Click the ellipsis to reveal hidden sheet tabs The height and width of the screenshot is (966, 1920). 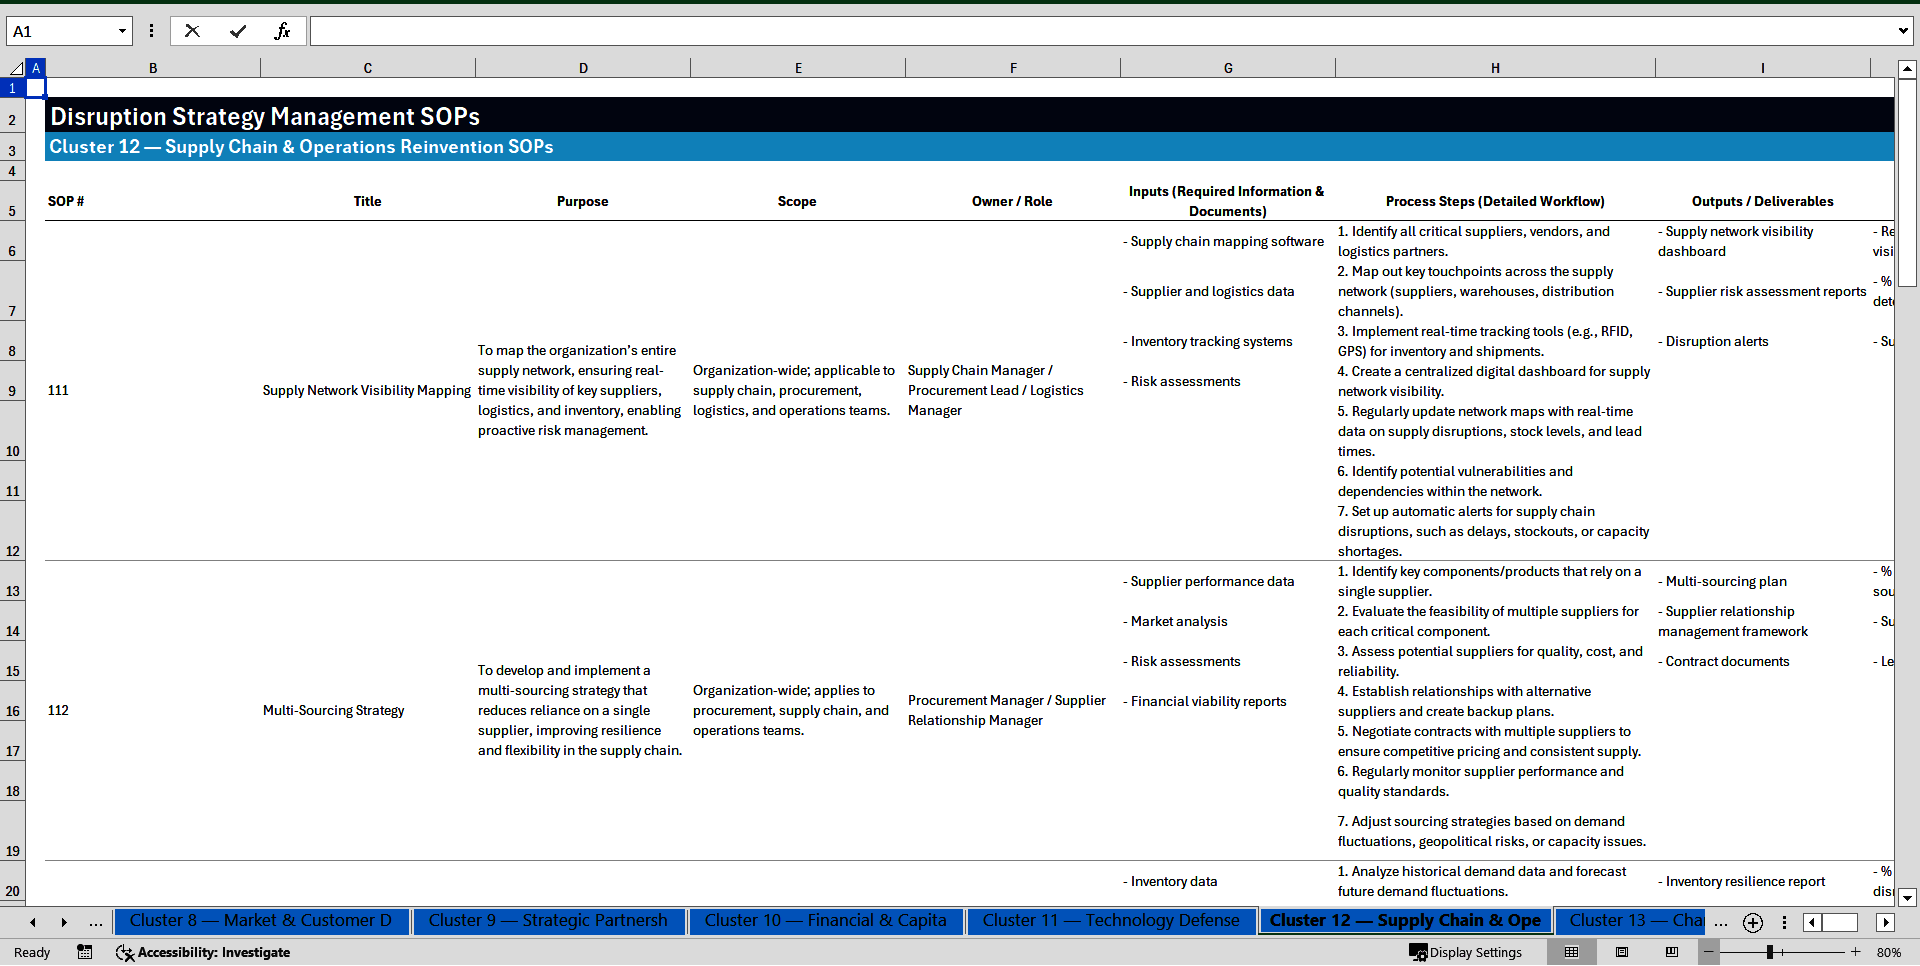click(95, 922)
